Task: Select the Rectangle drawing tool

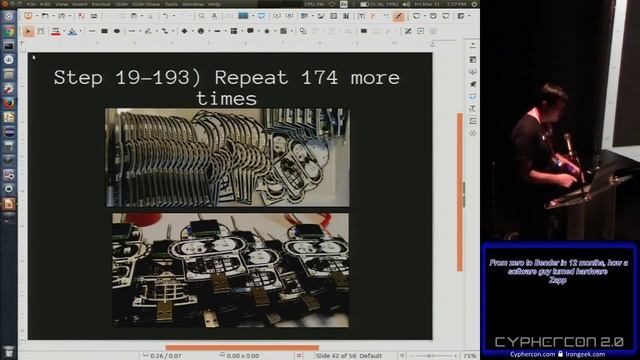Action: 104,31
